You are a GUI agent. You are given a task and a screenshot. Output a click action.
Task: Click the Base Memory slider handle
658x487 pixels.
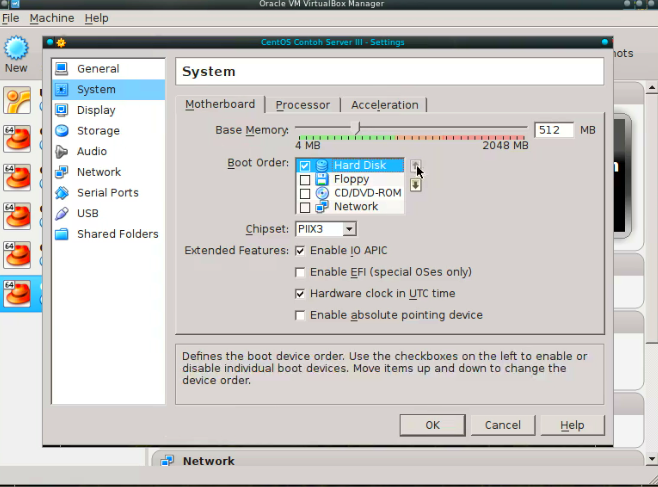(357, 128)
